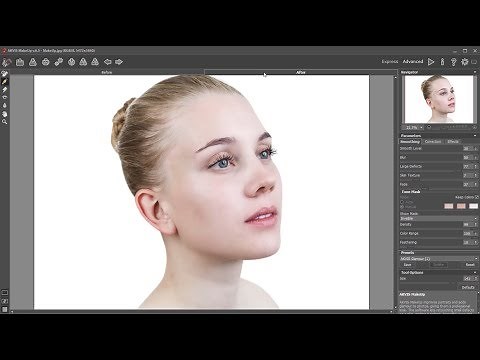Select the droplet Blur tool

(5, 105)
